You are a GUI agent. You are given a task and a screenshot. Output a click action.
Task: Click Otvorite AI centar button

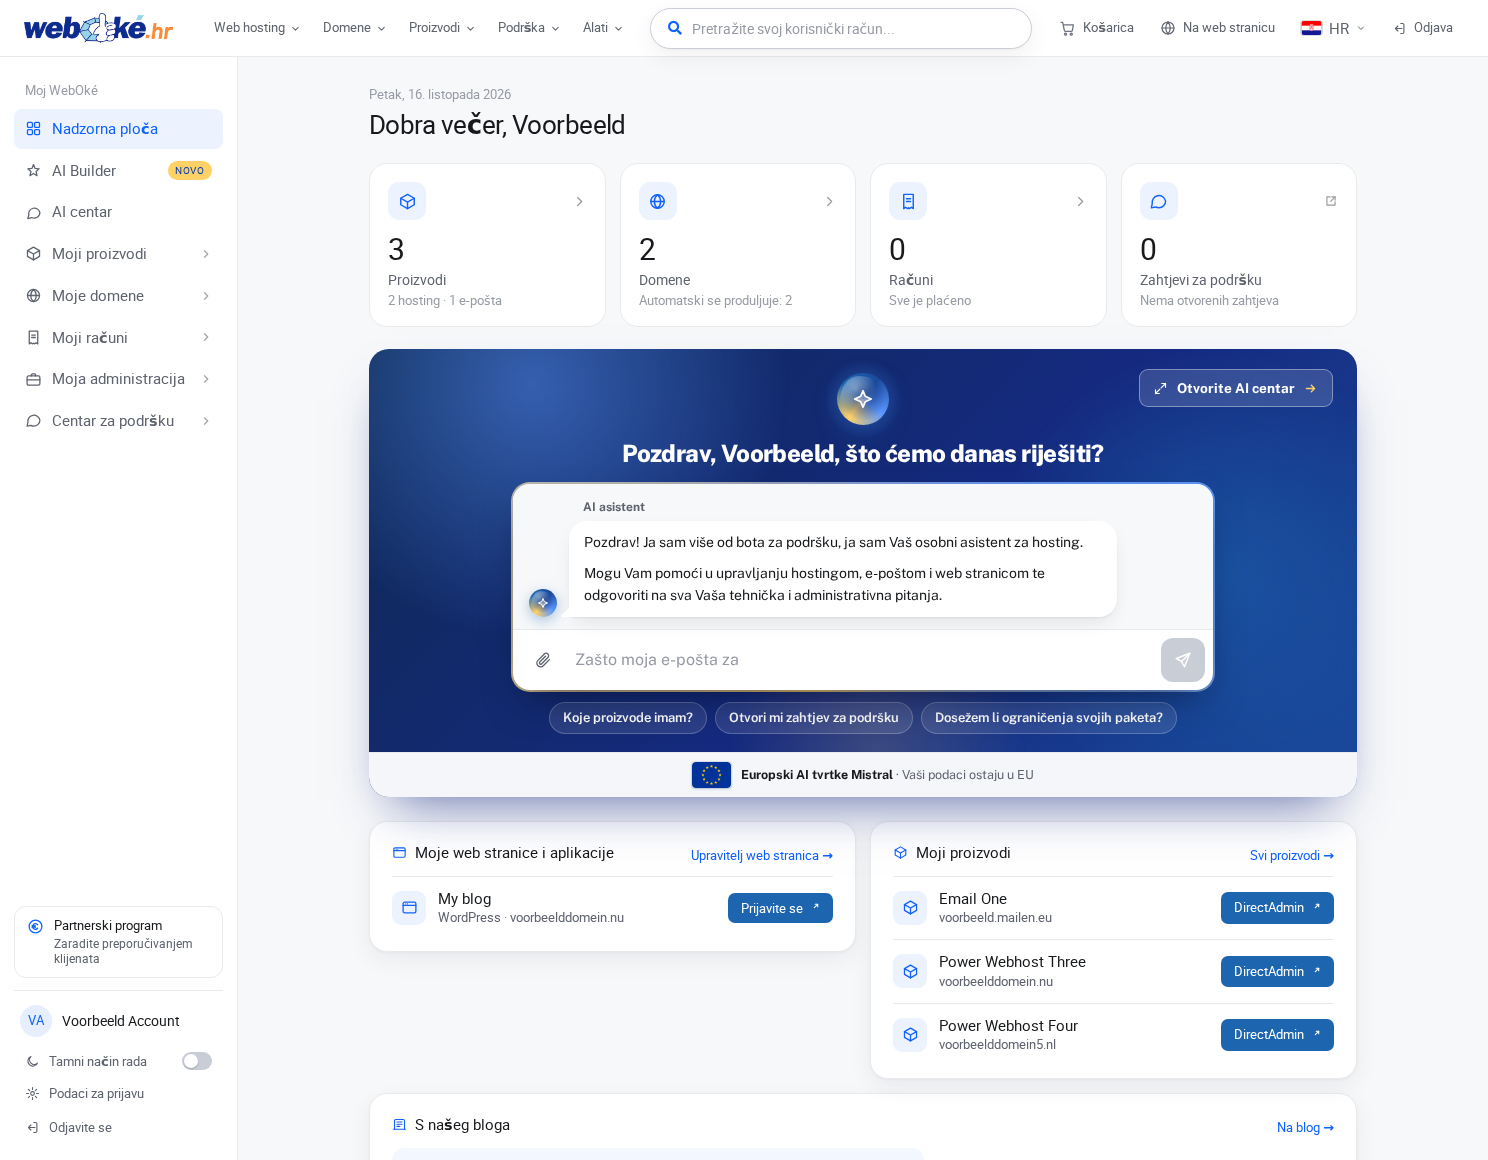point(1235,388)
